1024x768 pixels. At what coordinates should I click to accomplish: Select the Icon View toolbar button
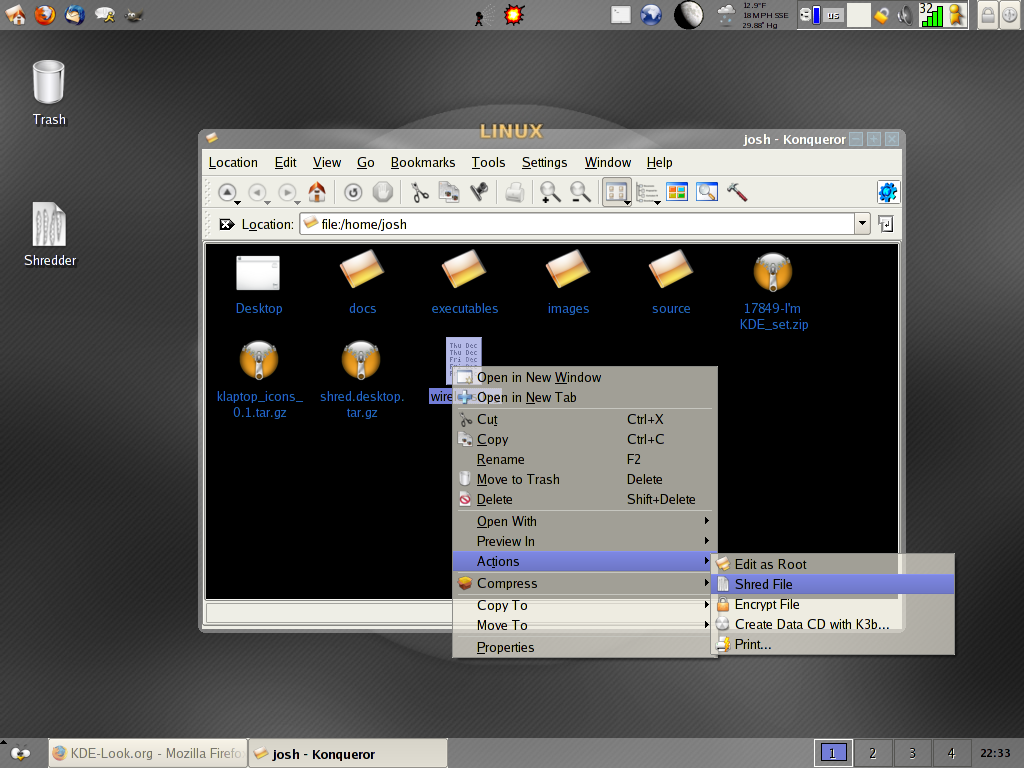tap(615, 192)
